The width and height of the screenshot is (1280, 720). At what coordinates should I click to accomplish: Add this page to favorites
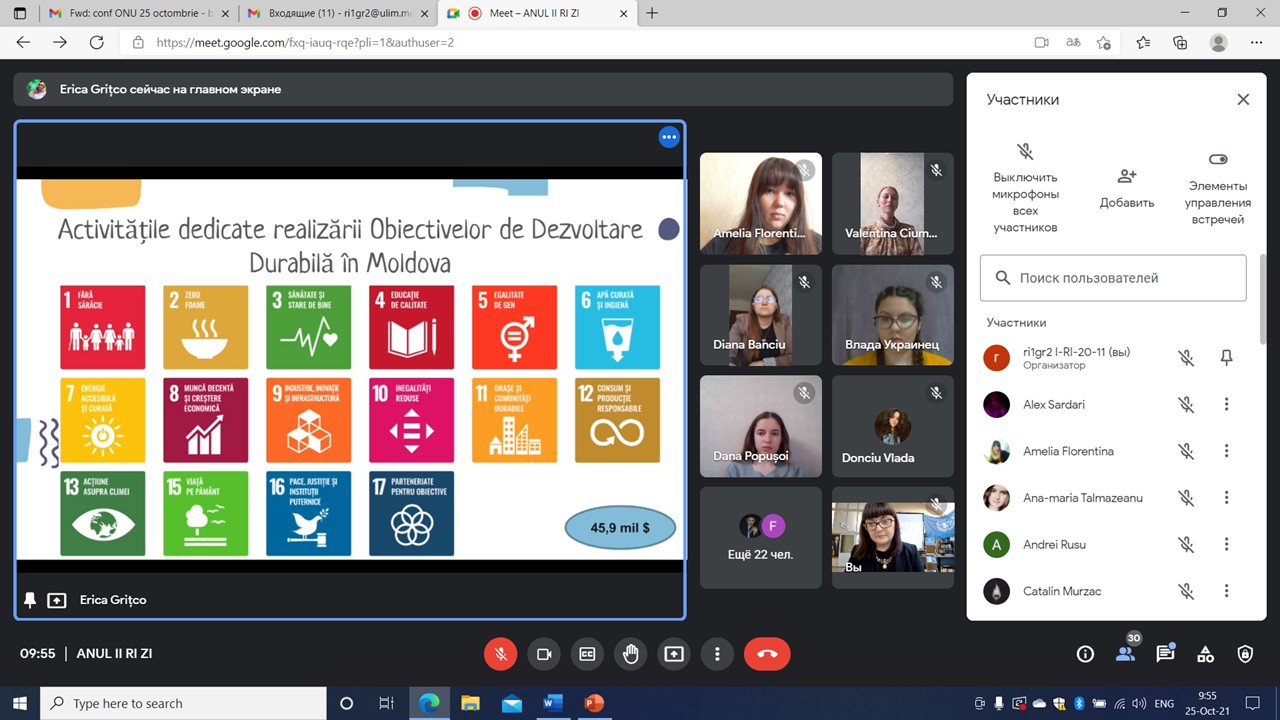point(1104,42)
